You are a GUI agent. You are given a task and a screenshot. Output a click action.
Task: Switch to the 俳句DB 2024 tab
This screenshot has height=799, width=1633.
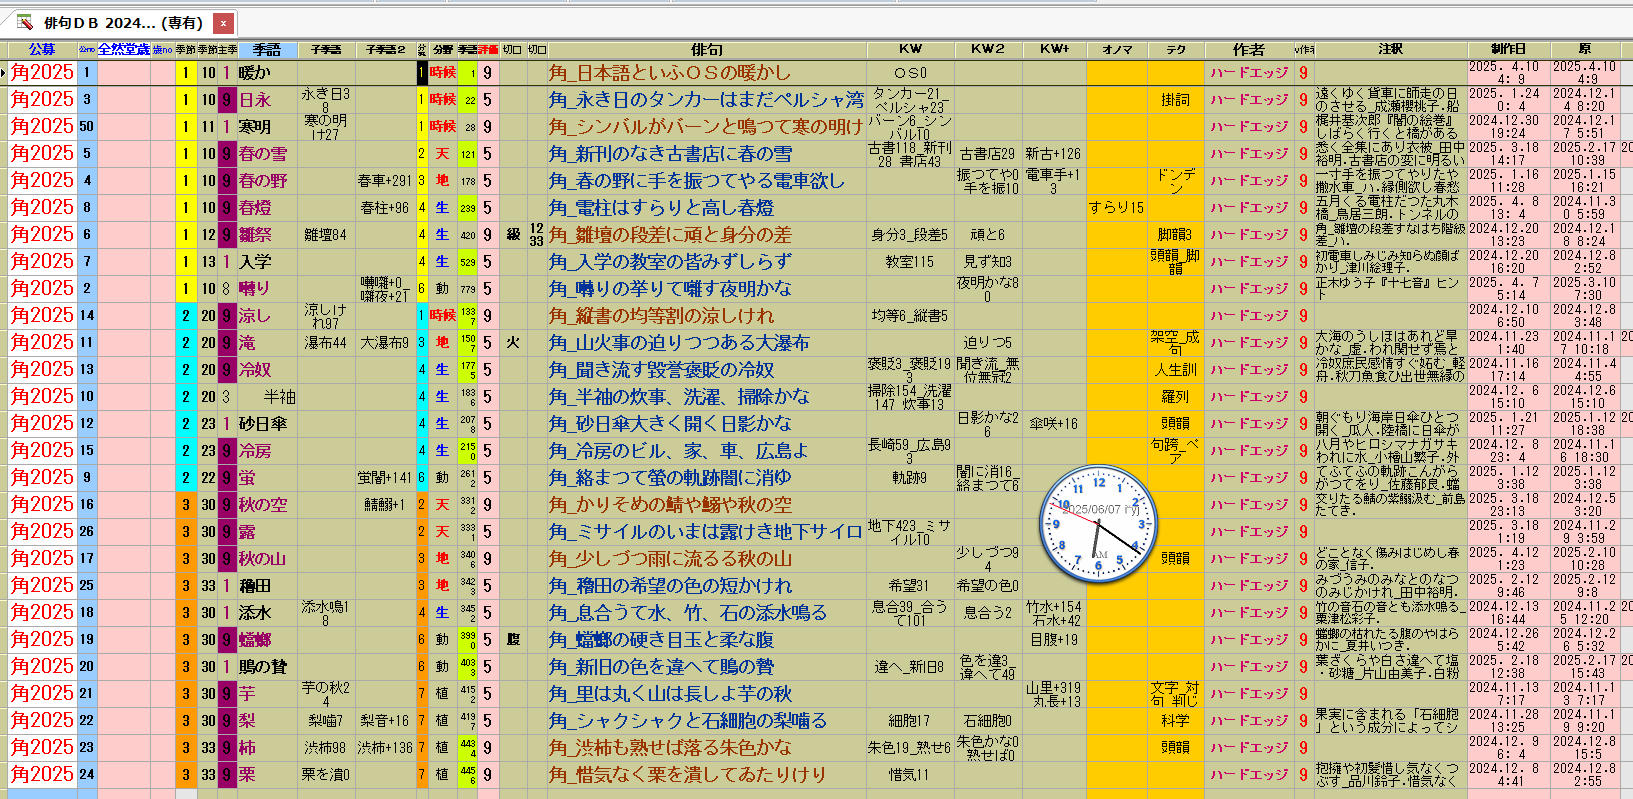[x=122, y=22]
